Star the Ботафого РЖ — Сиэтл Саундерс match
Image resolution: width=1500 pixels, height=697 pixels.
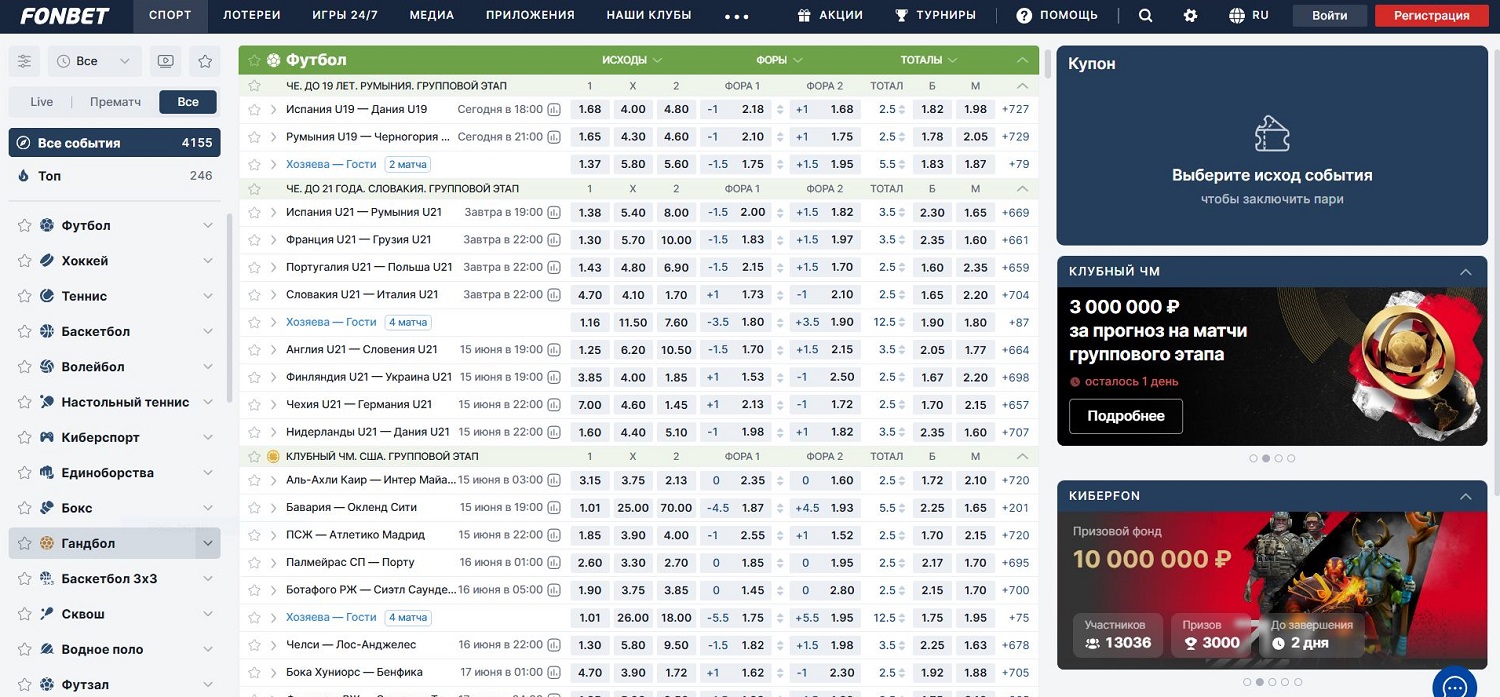[x=254, y=590]
